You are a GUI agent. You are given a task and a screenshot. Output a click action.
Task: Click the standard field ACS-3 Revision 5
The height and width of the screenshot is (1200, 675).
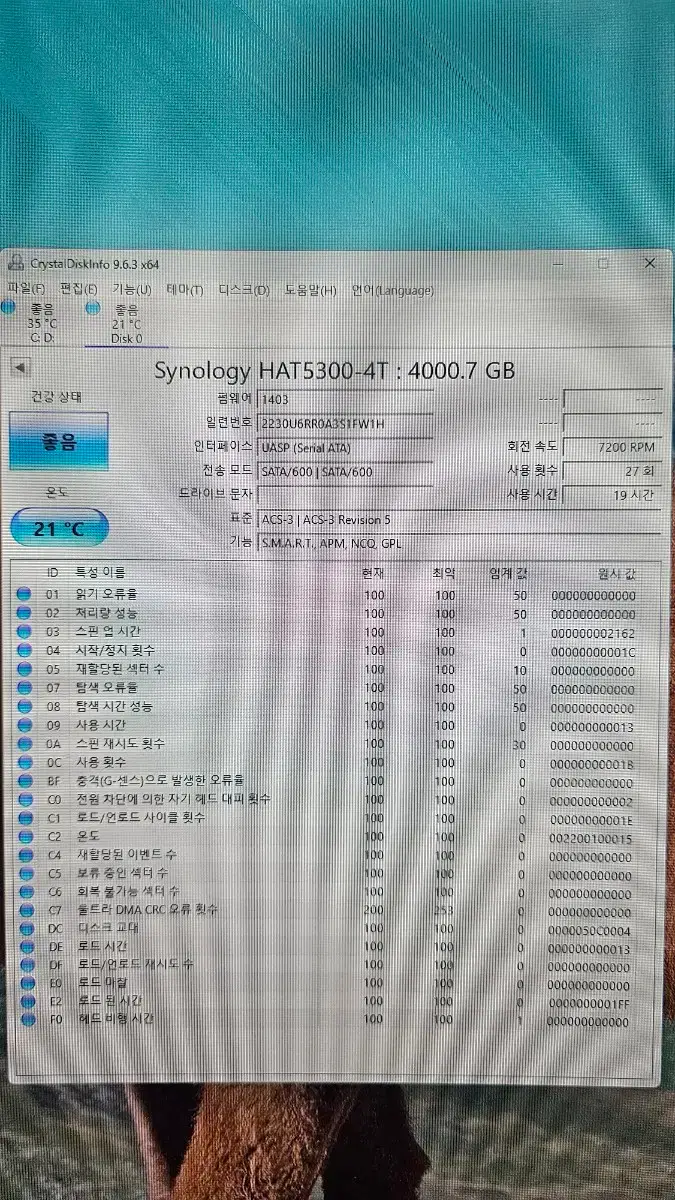coord(460,519)
